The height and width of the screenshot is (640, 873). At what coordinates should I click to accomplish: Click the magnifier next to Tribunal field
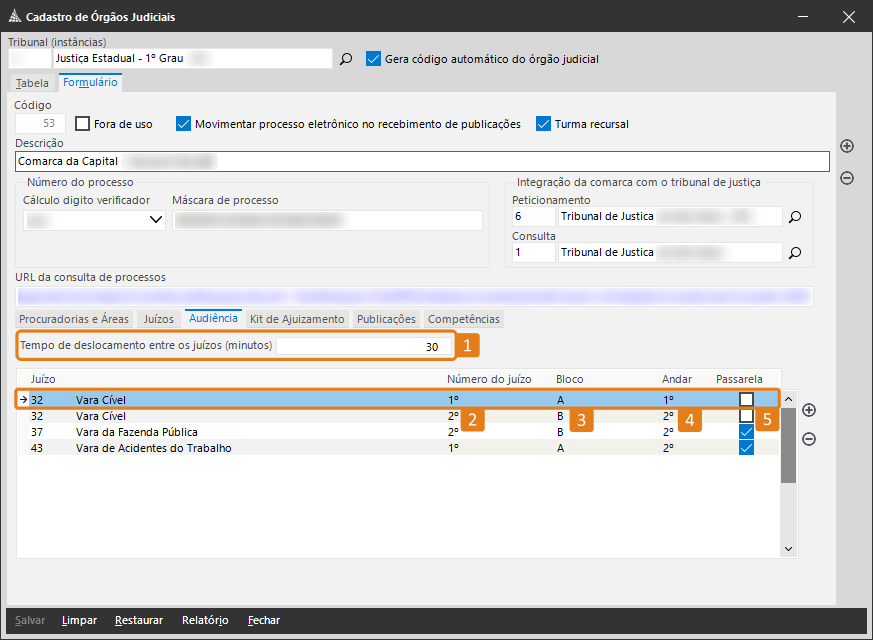point(346,60)
